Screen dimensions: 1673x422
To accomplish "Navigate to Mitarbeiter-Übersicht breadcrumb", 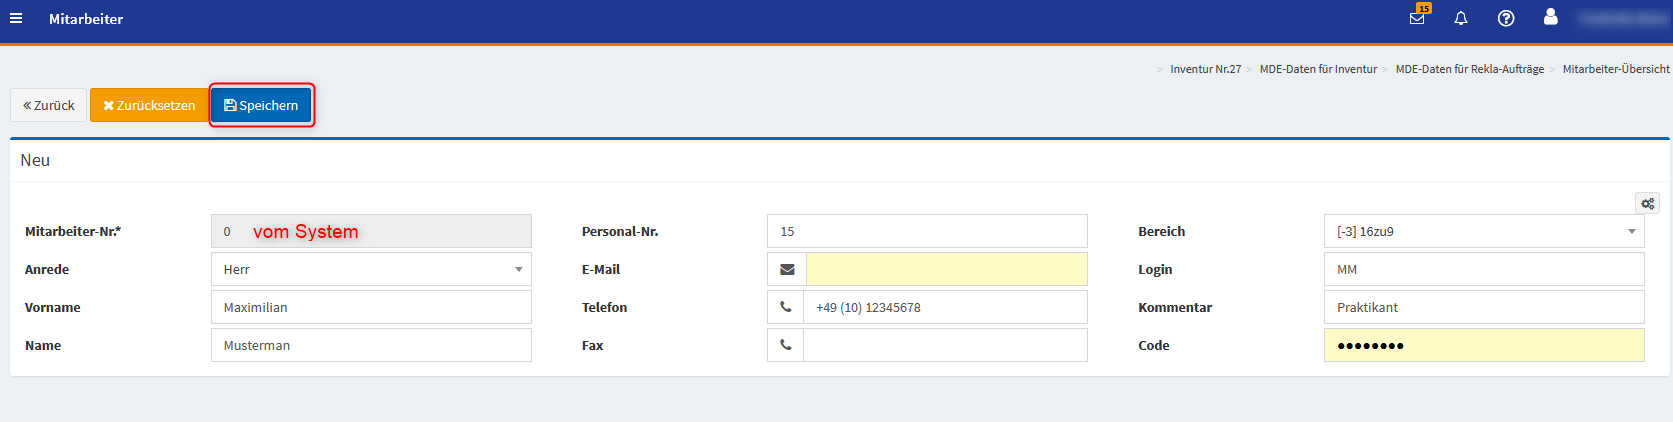I will pyautogui.click(x=1616, y=69).
